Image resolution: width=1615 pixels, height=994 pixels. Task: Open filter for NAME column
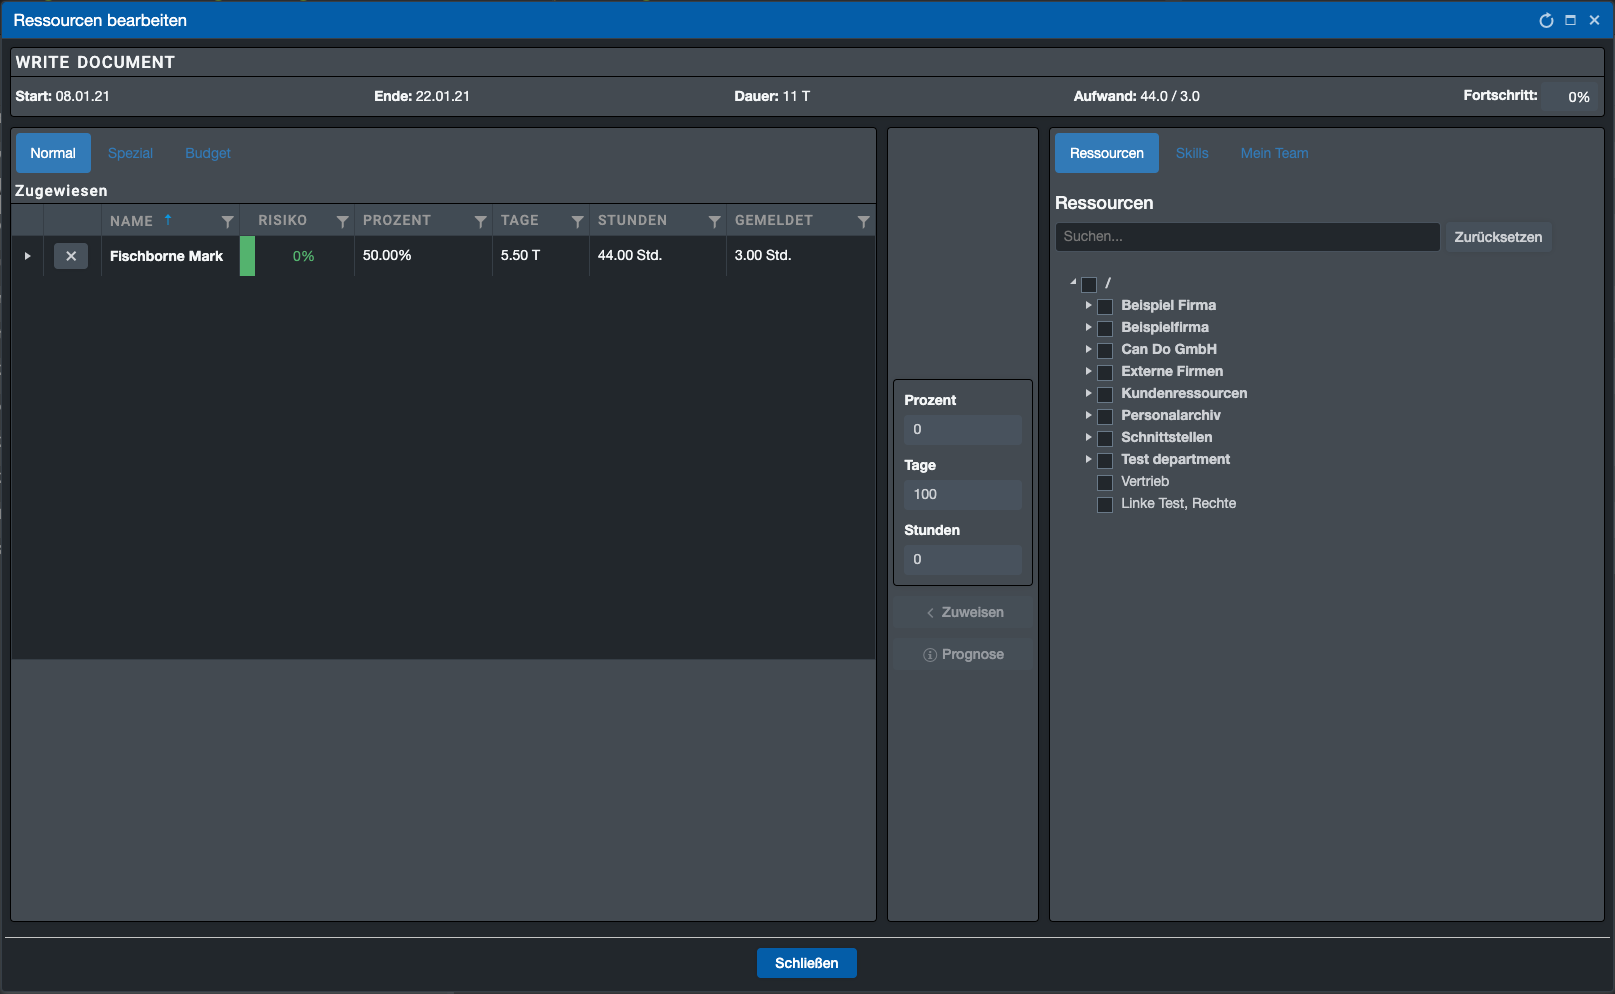[228, 221]
